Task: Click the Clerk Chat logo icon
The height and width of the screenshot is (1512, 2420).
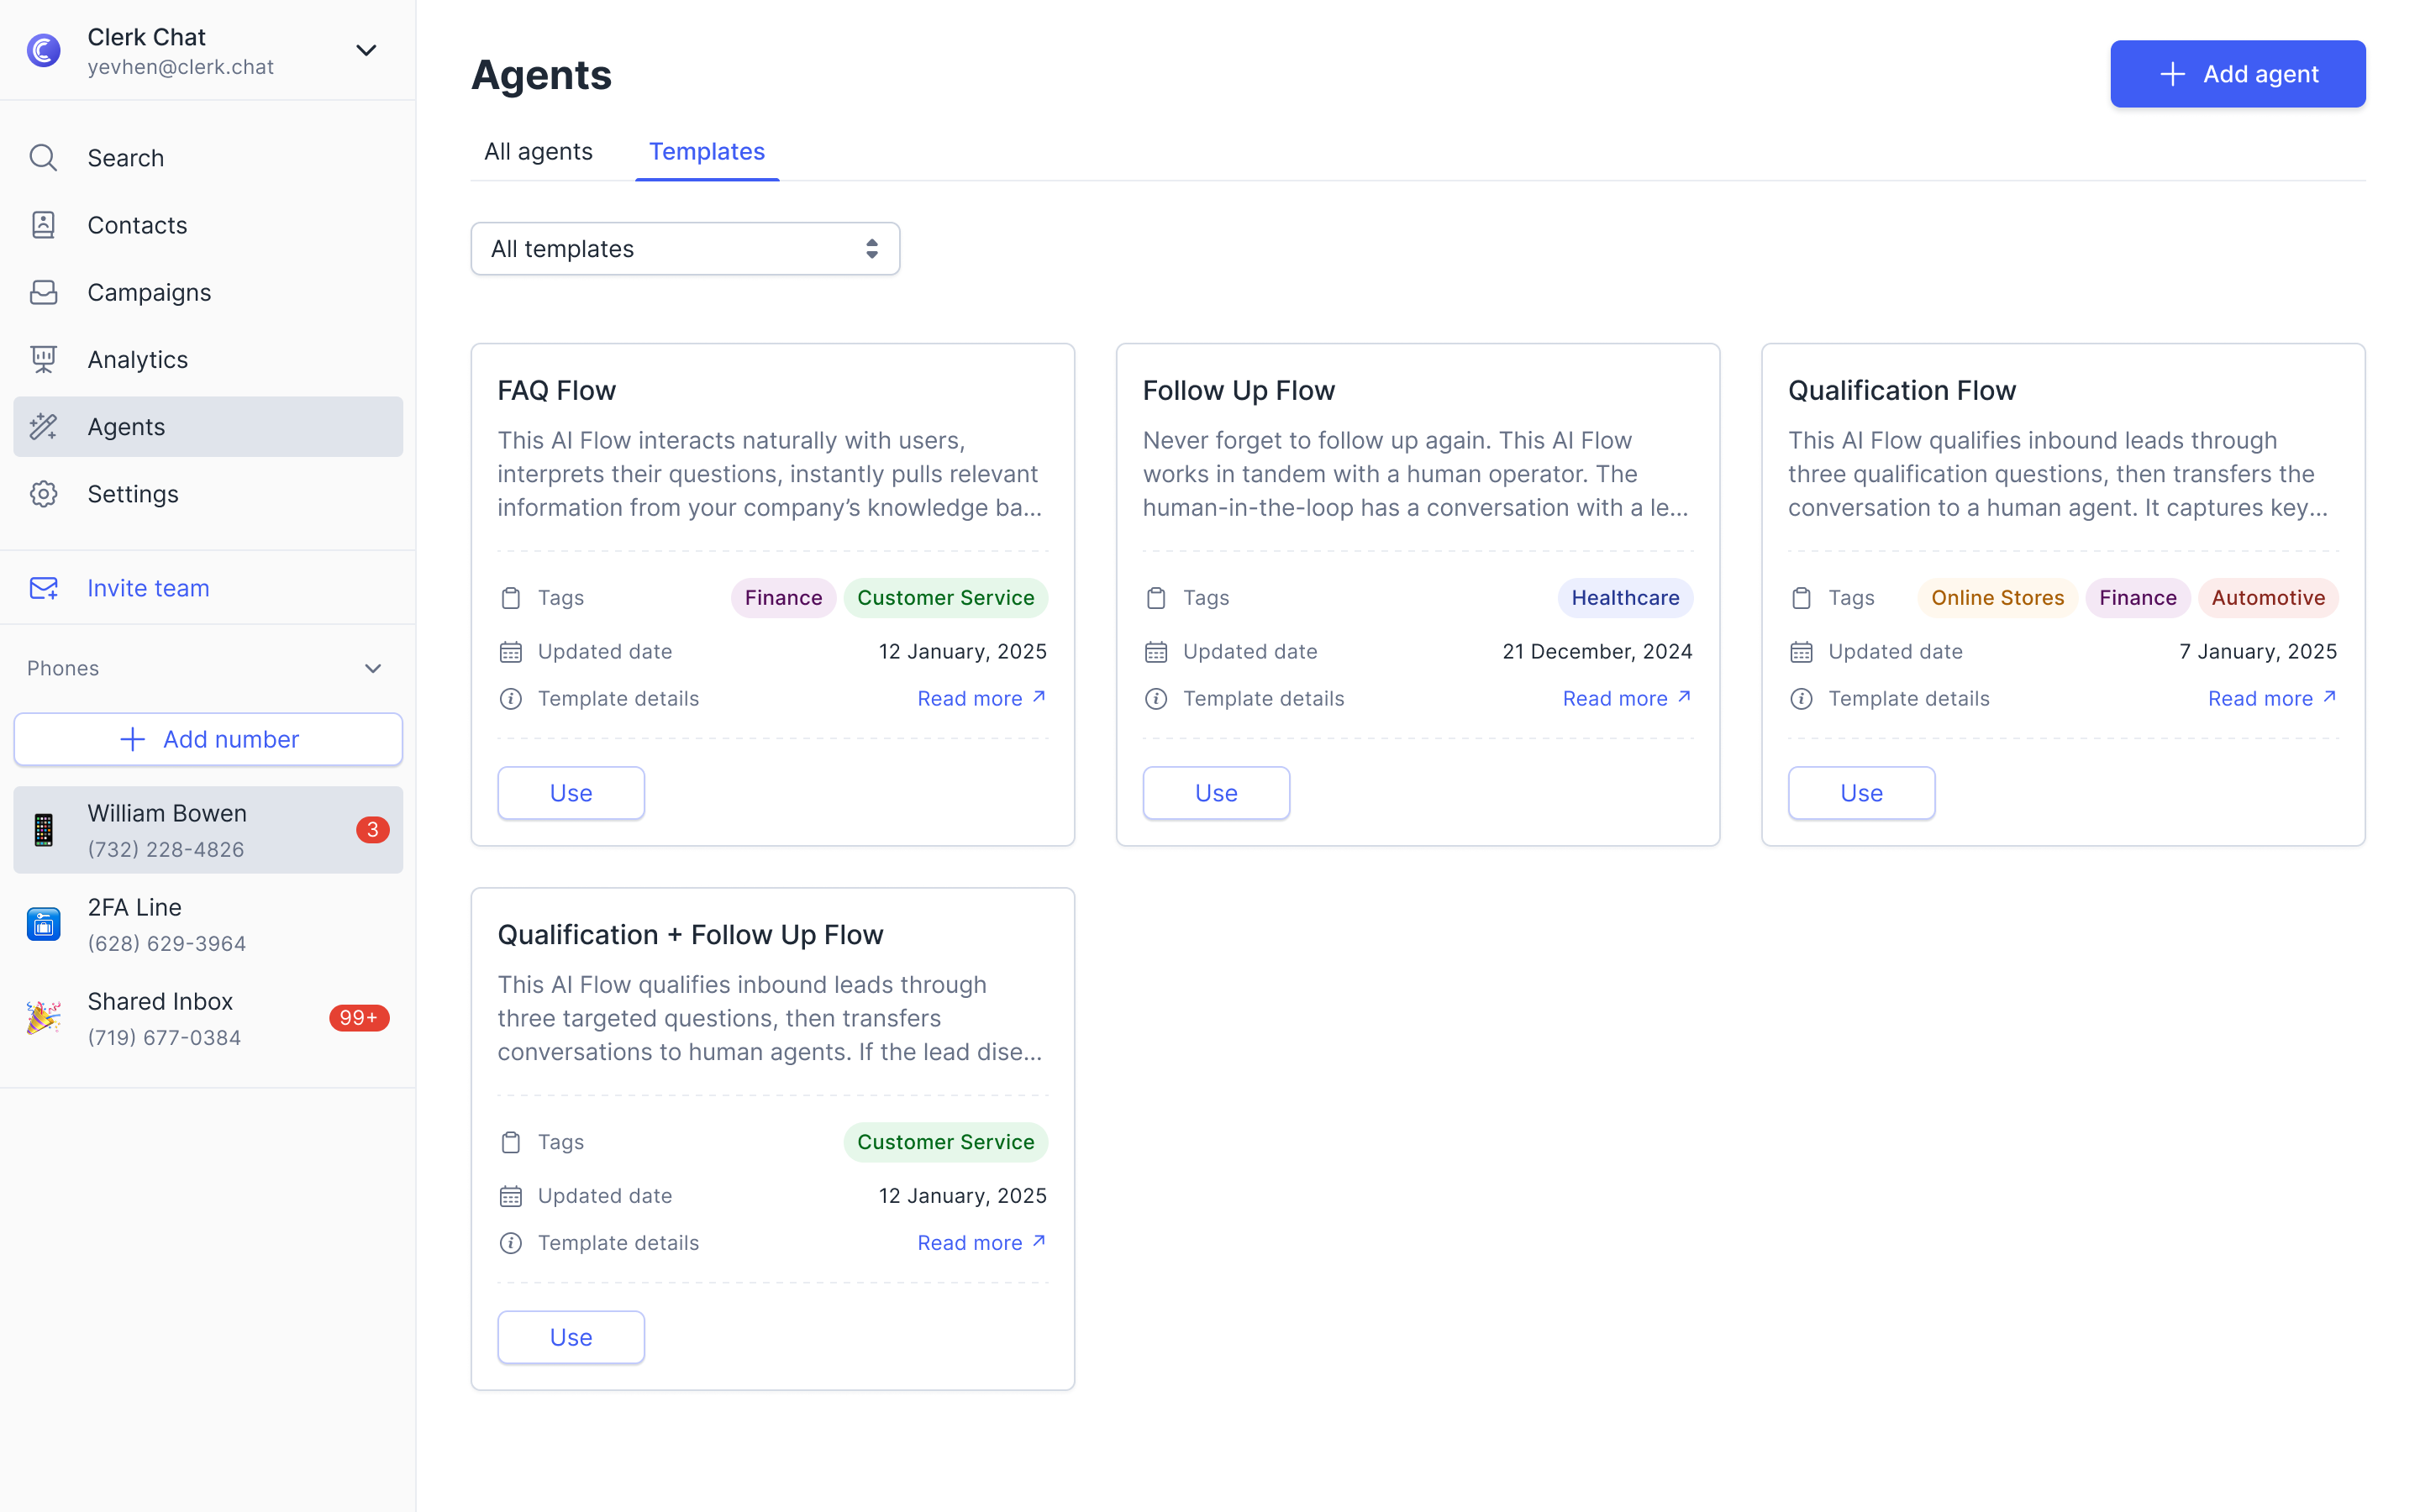Action: pos(43,50)
